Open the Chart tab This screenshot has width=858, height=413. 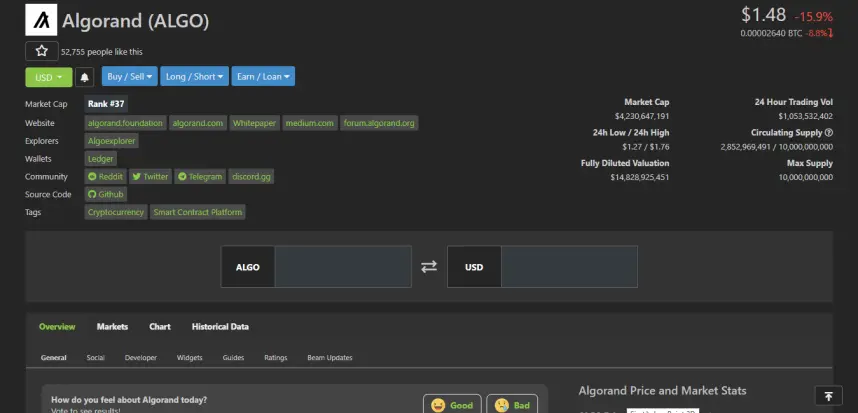(160, 327)
